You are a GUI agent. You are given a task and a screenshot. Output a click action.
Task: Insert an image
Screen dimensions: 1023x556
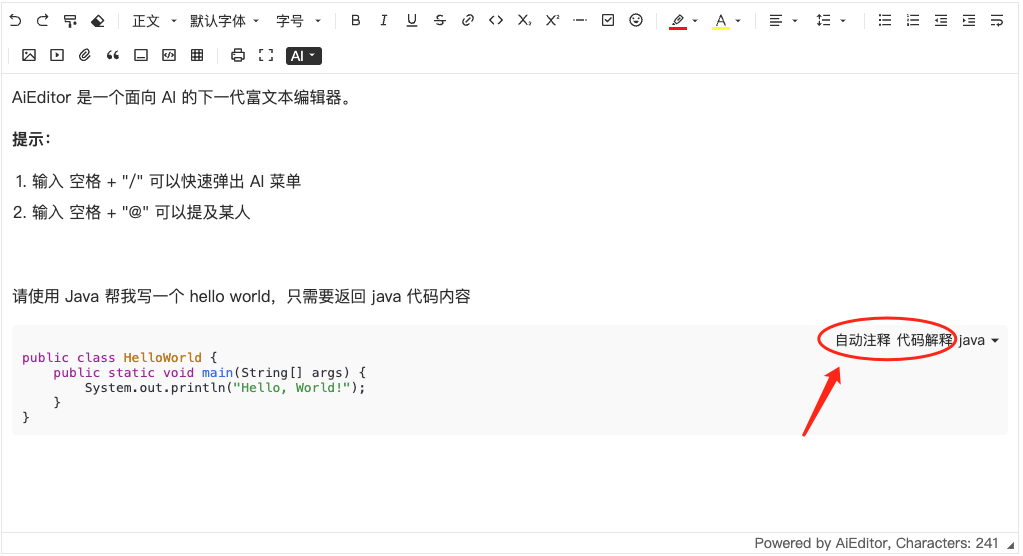(x=29, y=55)
